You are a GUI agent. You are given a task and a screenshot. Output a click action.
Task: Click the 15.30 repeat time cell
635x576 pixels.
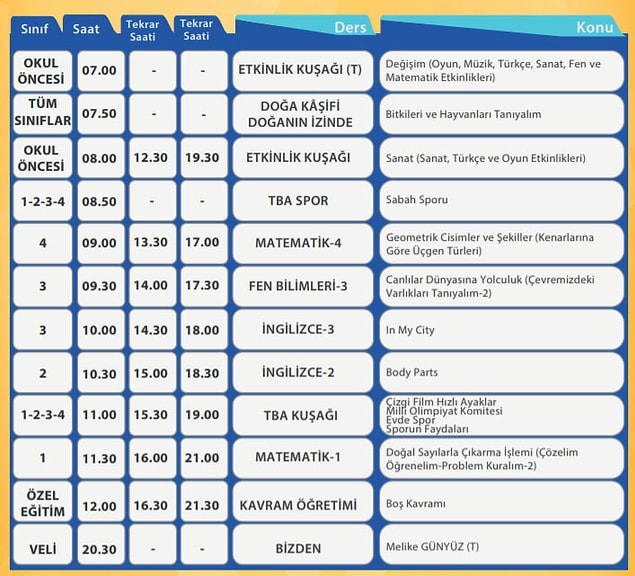click(x=153, y=416)
